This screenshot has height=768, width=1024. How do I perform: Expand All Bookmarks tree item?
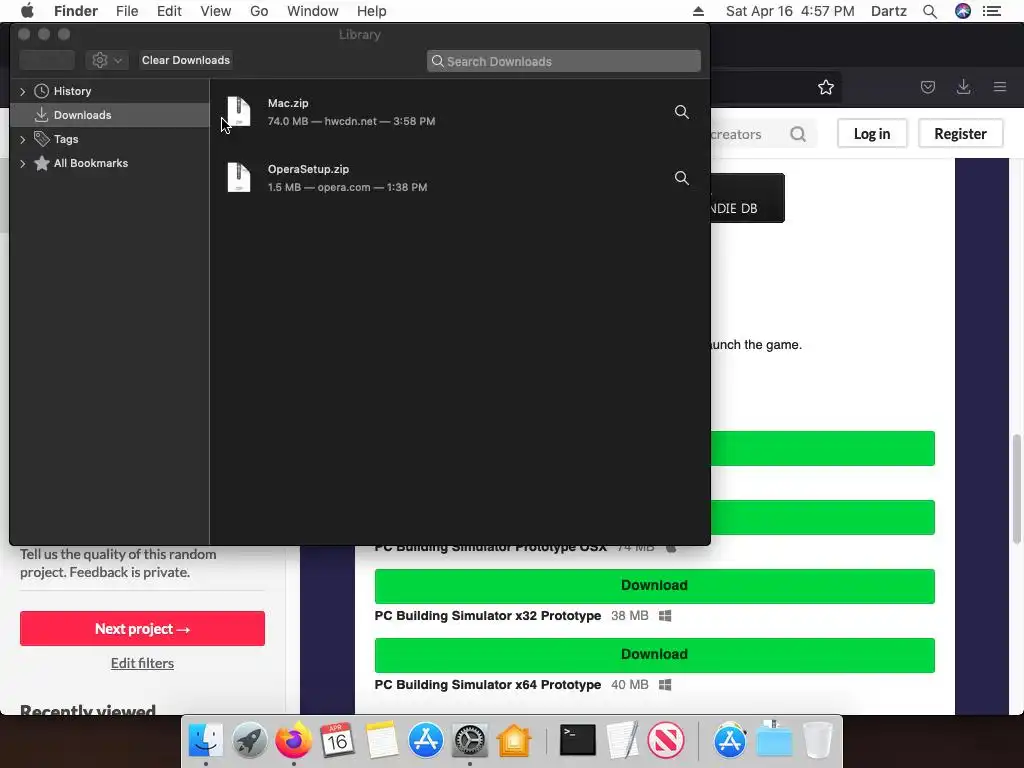point(23,163)
